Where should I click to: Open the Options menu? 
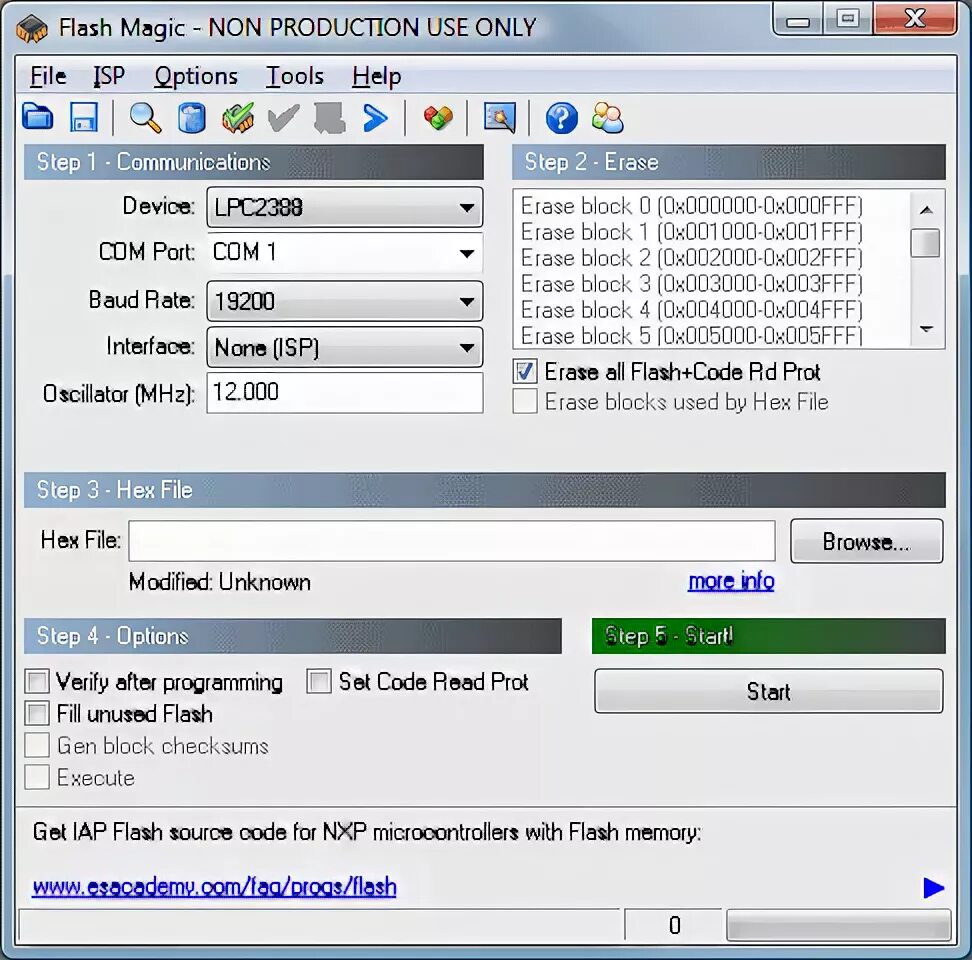[196, 76]
